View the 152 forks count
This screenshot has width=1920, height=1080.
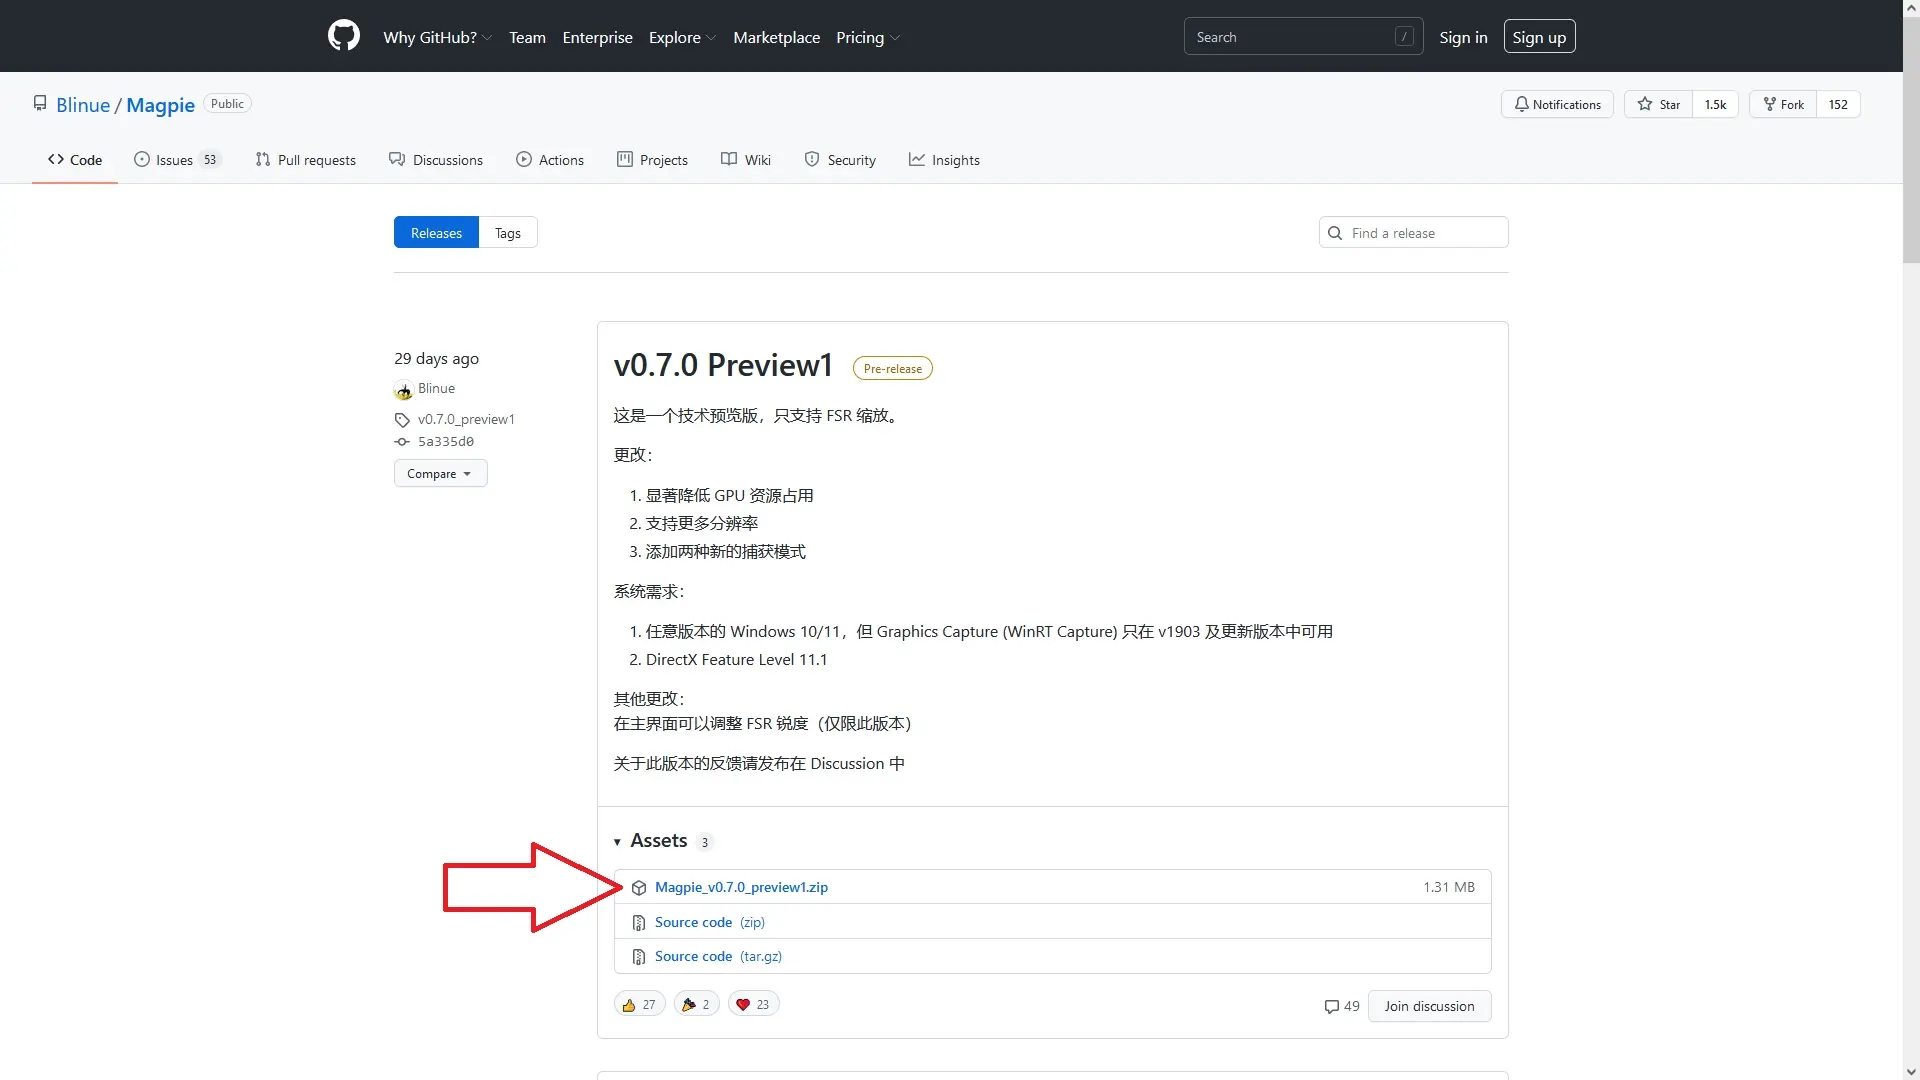[1838, 104]
